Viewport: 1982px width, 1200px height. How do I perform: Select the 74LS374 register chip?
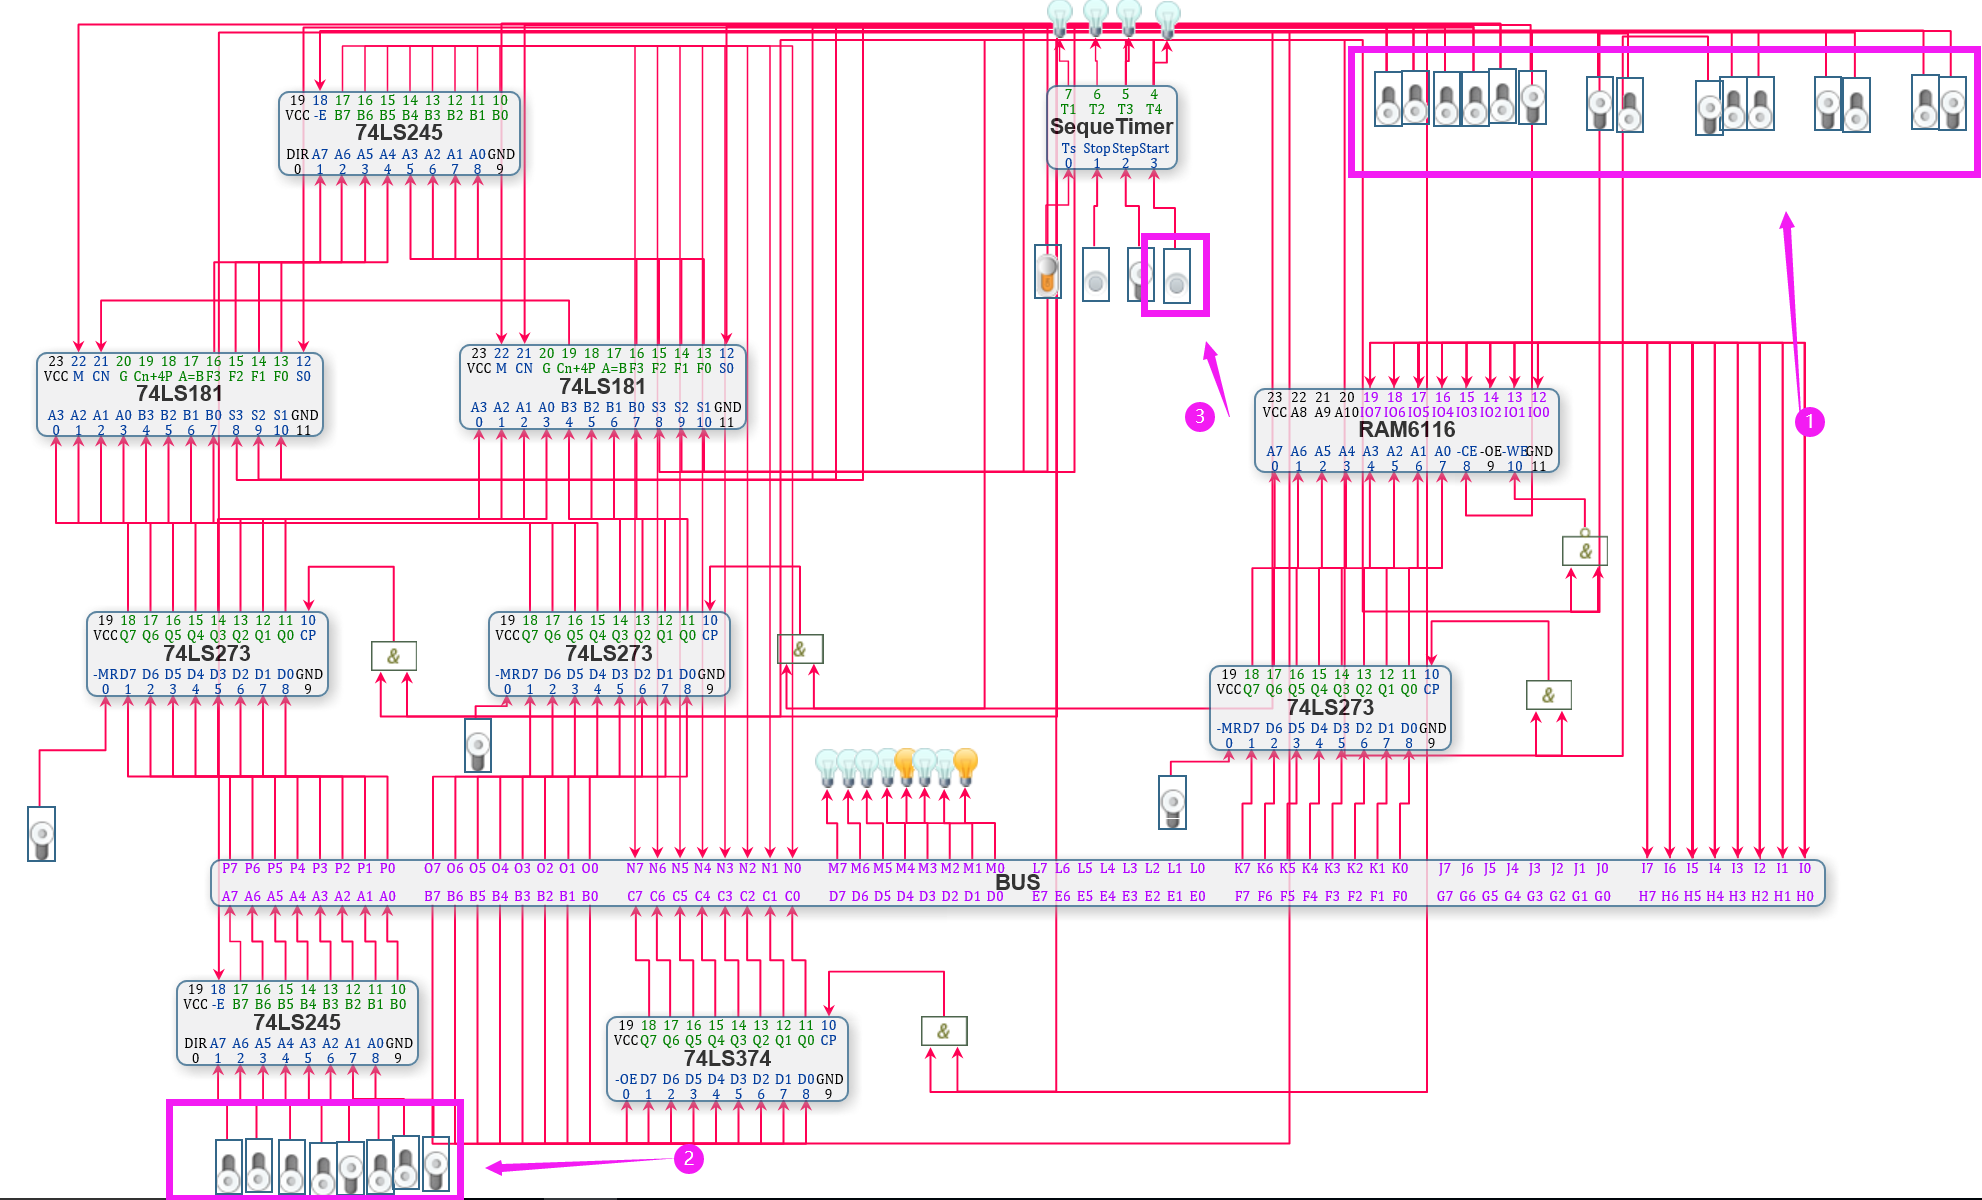727,1058
